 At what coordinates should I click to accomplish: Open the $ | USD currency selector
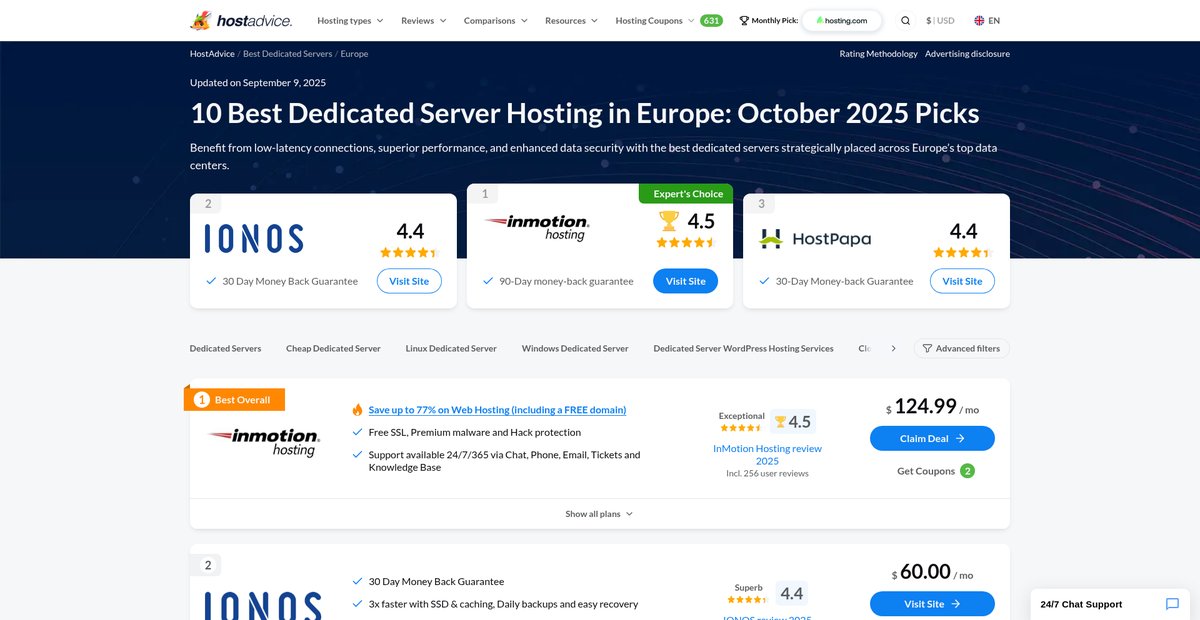point(940,20)
